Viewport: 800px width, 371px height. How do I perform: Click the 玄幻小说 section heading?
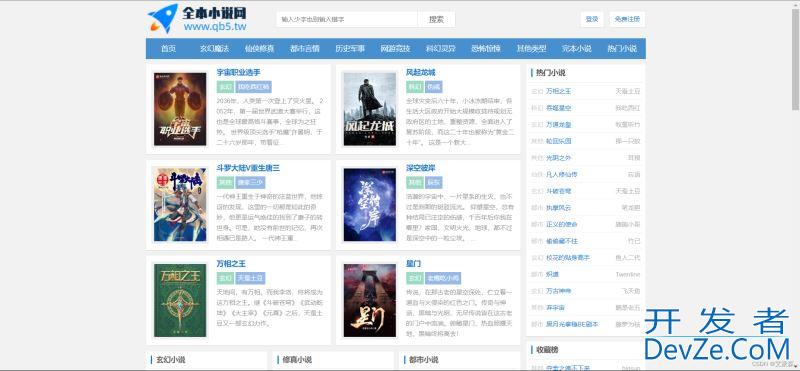click(170, 360)
